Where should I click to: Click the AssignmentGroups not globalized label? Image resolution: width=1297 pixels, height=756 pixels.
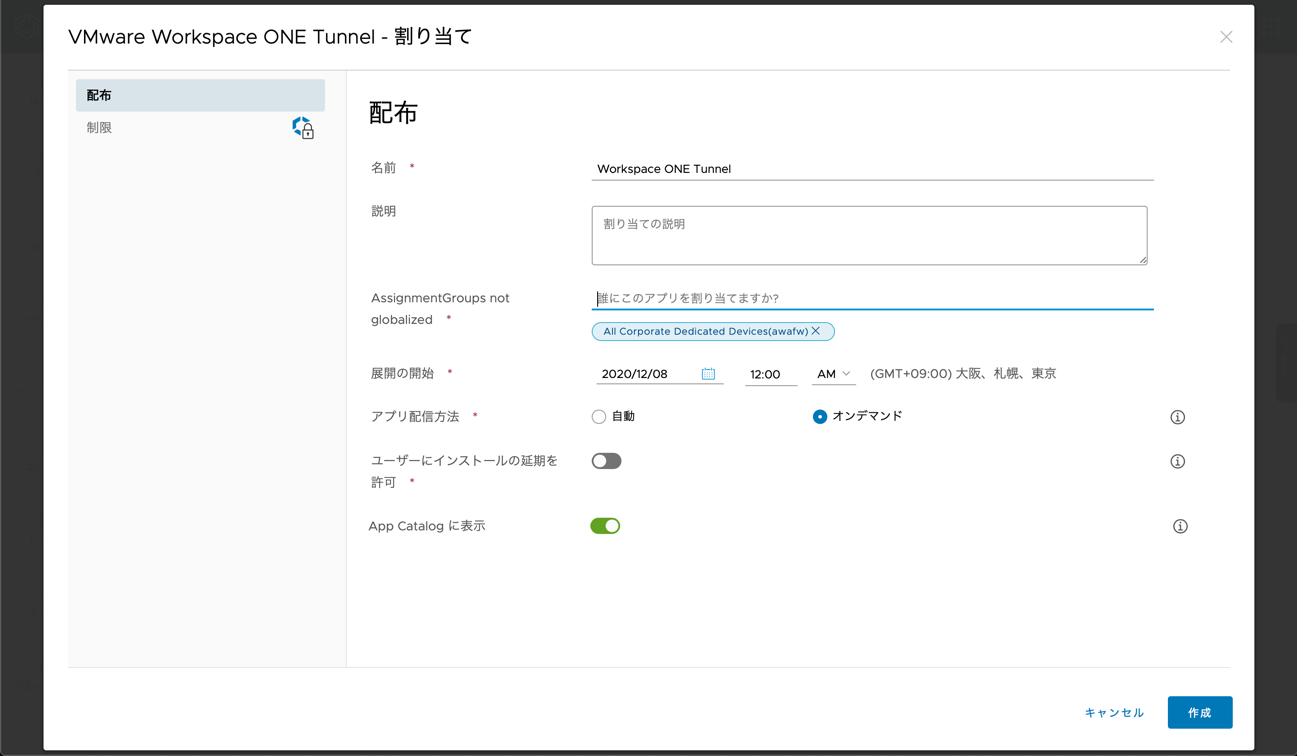(x=440, y=309)
